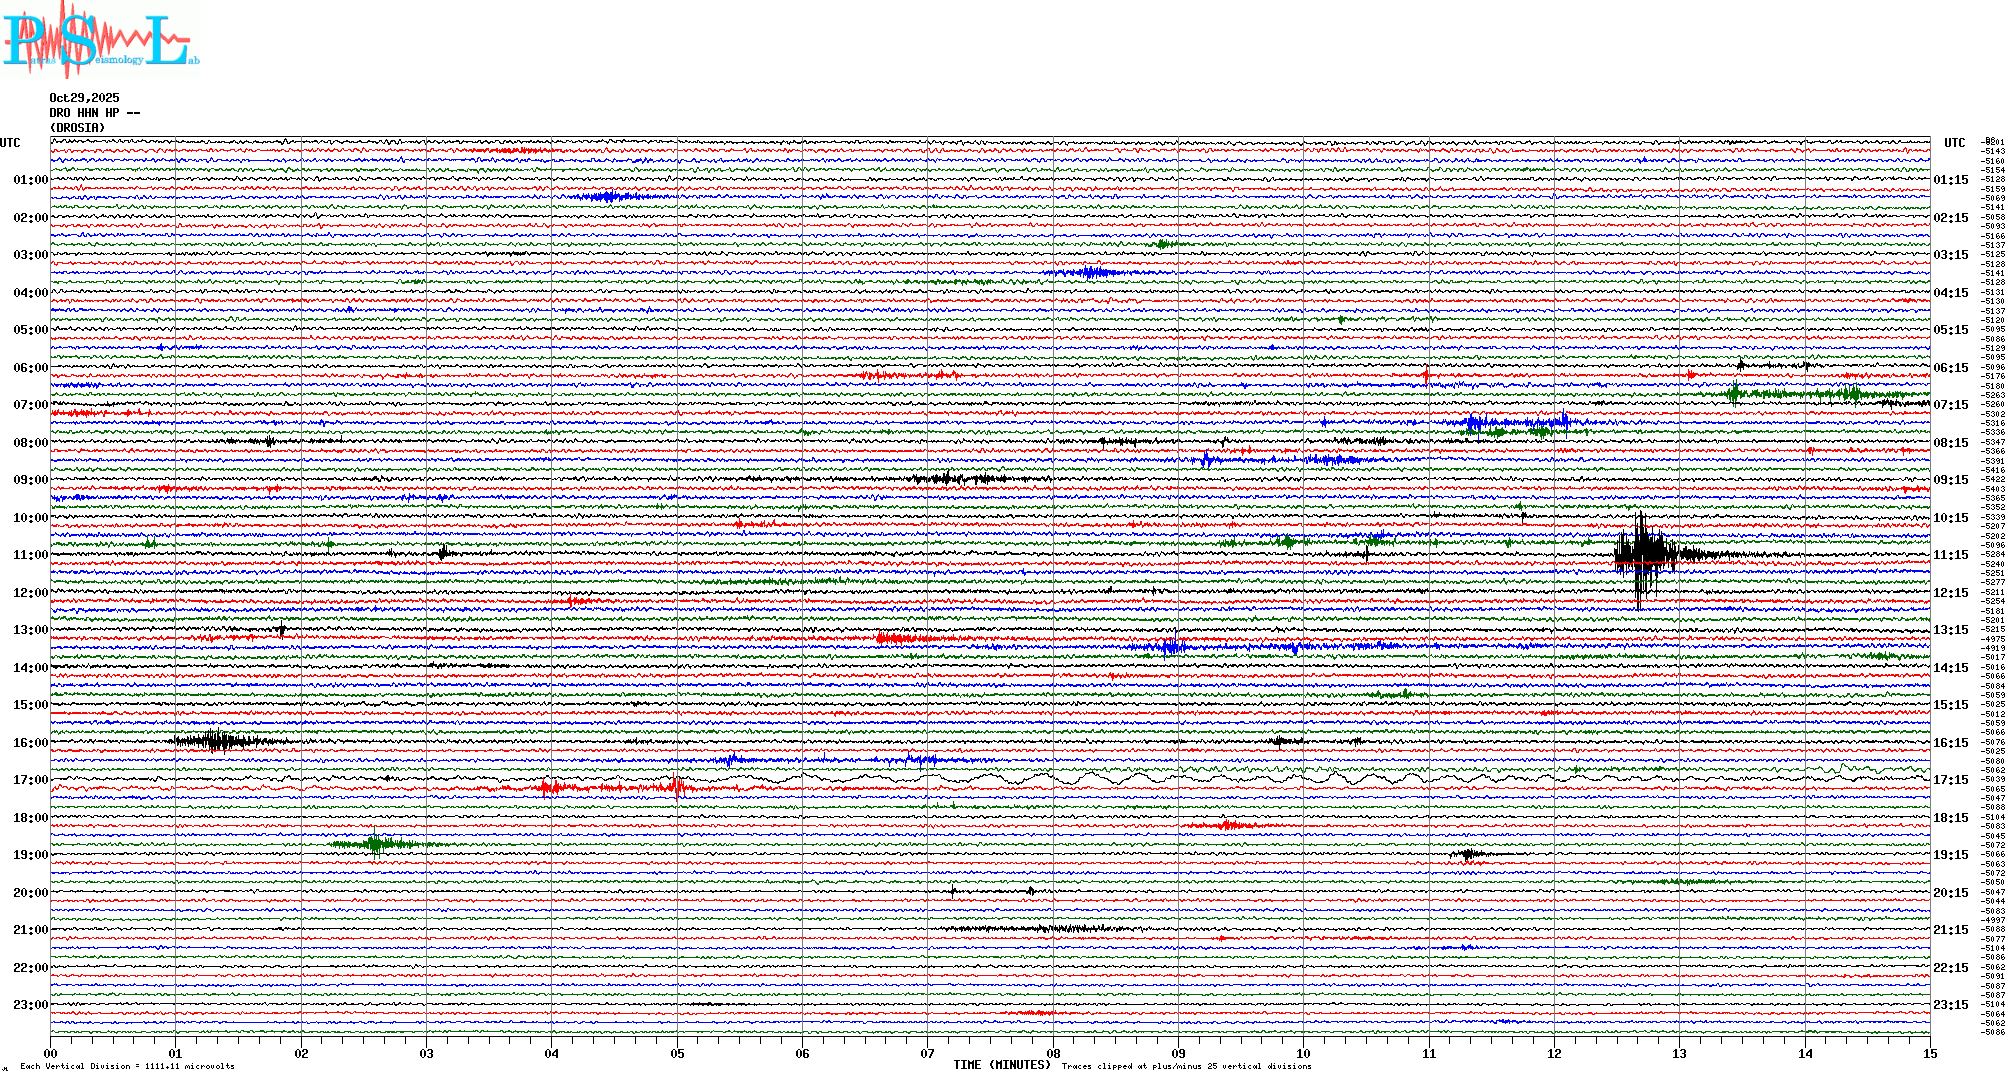Image resolution: width=2010 pixels, height=1080 pixels.
Task: Click the 23:15 label on right axis
Action: [x=1950, y=1005]
